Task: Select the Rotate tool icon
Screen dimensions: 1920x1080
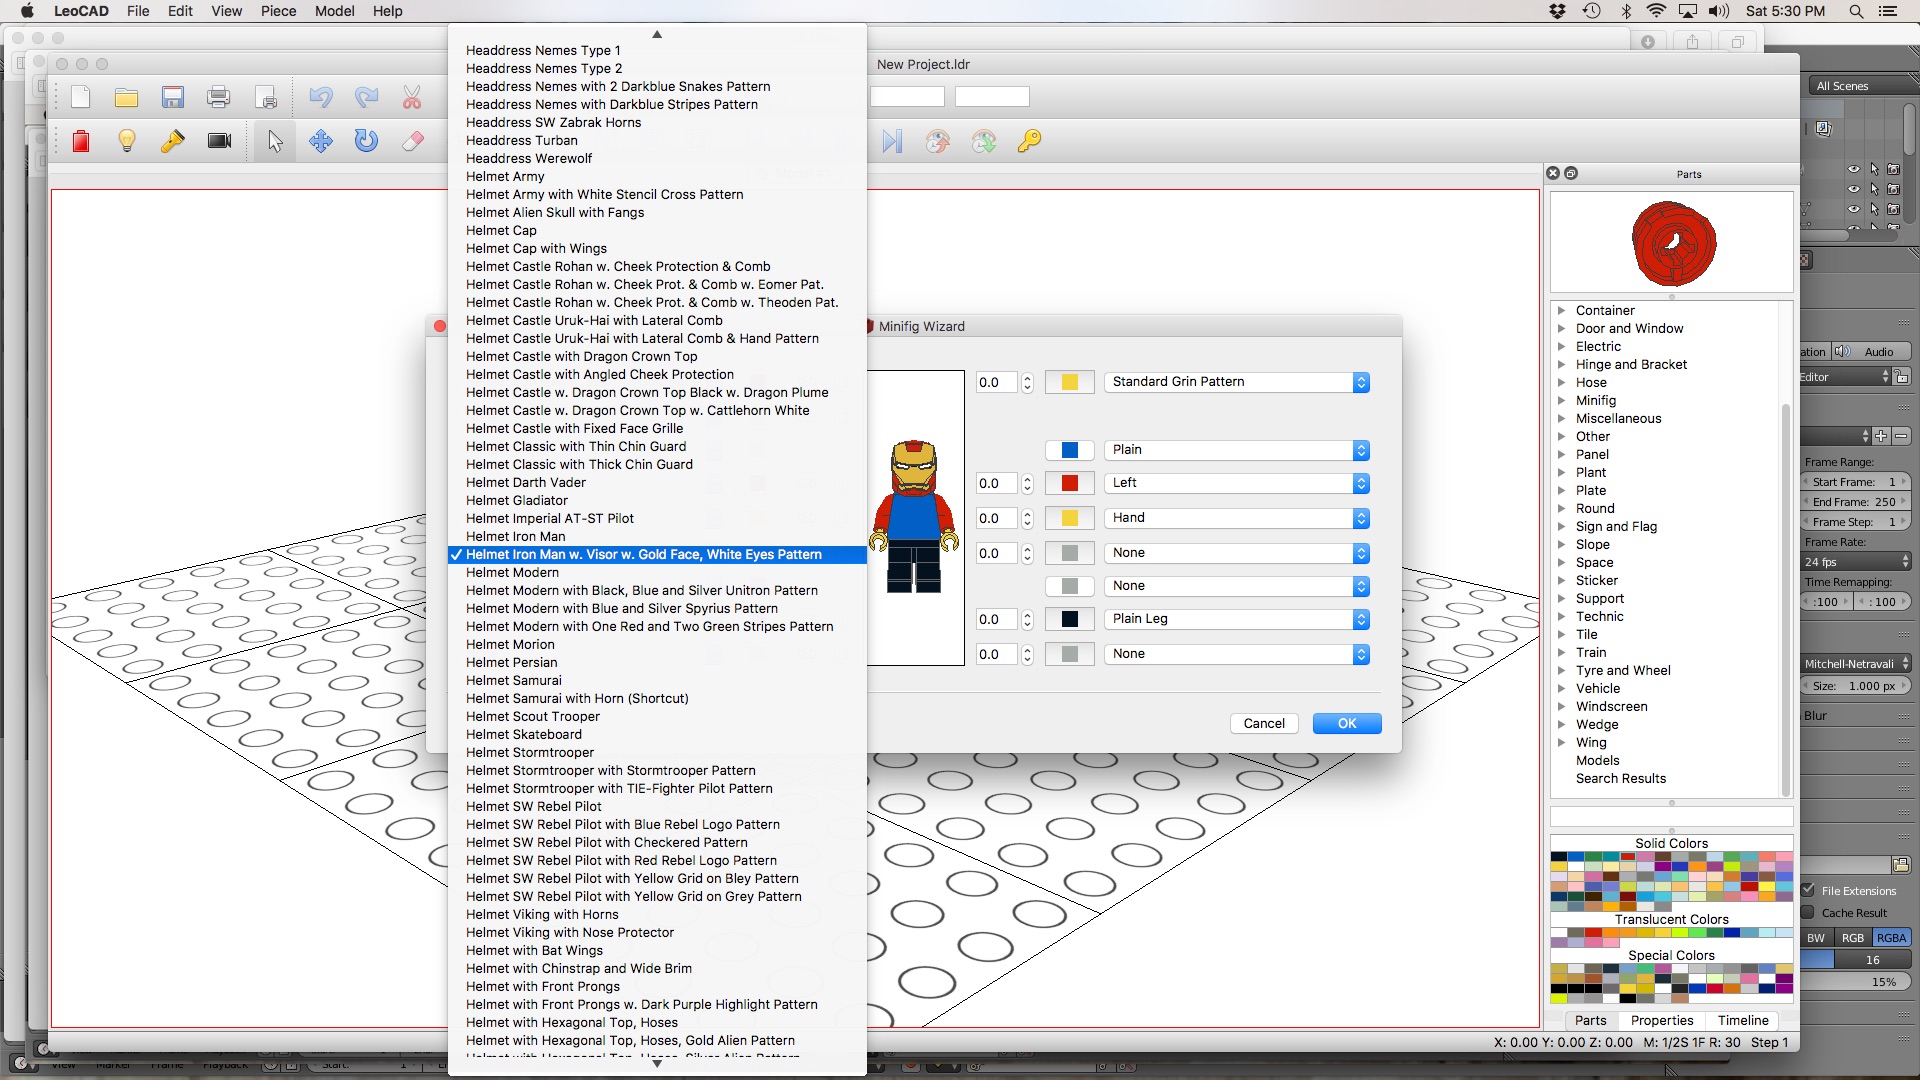Action: click(x=365, y=141)
